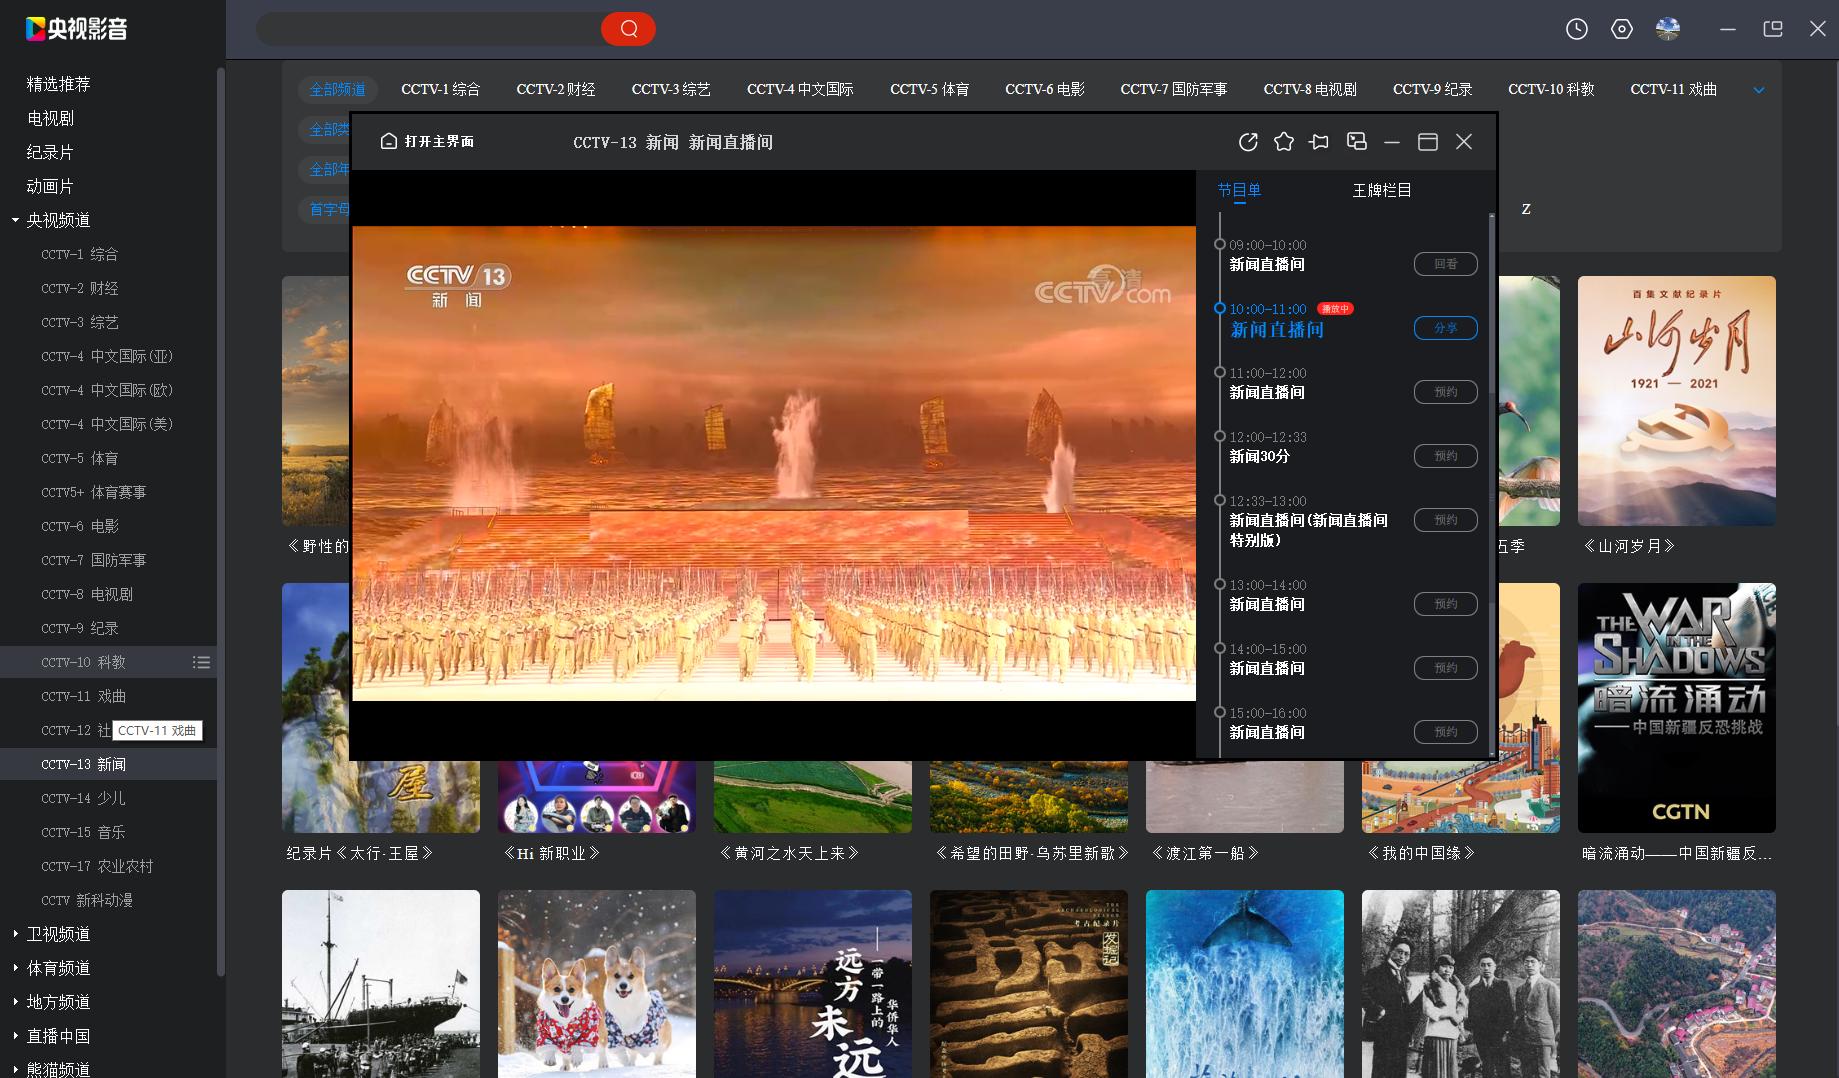The height and width of the screenshot is (1078, 1839).
Task: Open channel list icon on CCTV-10 科教 row
Action: (201, 662)
